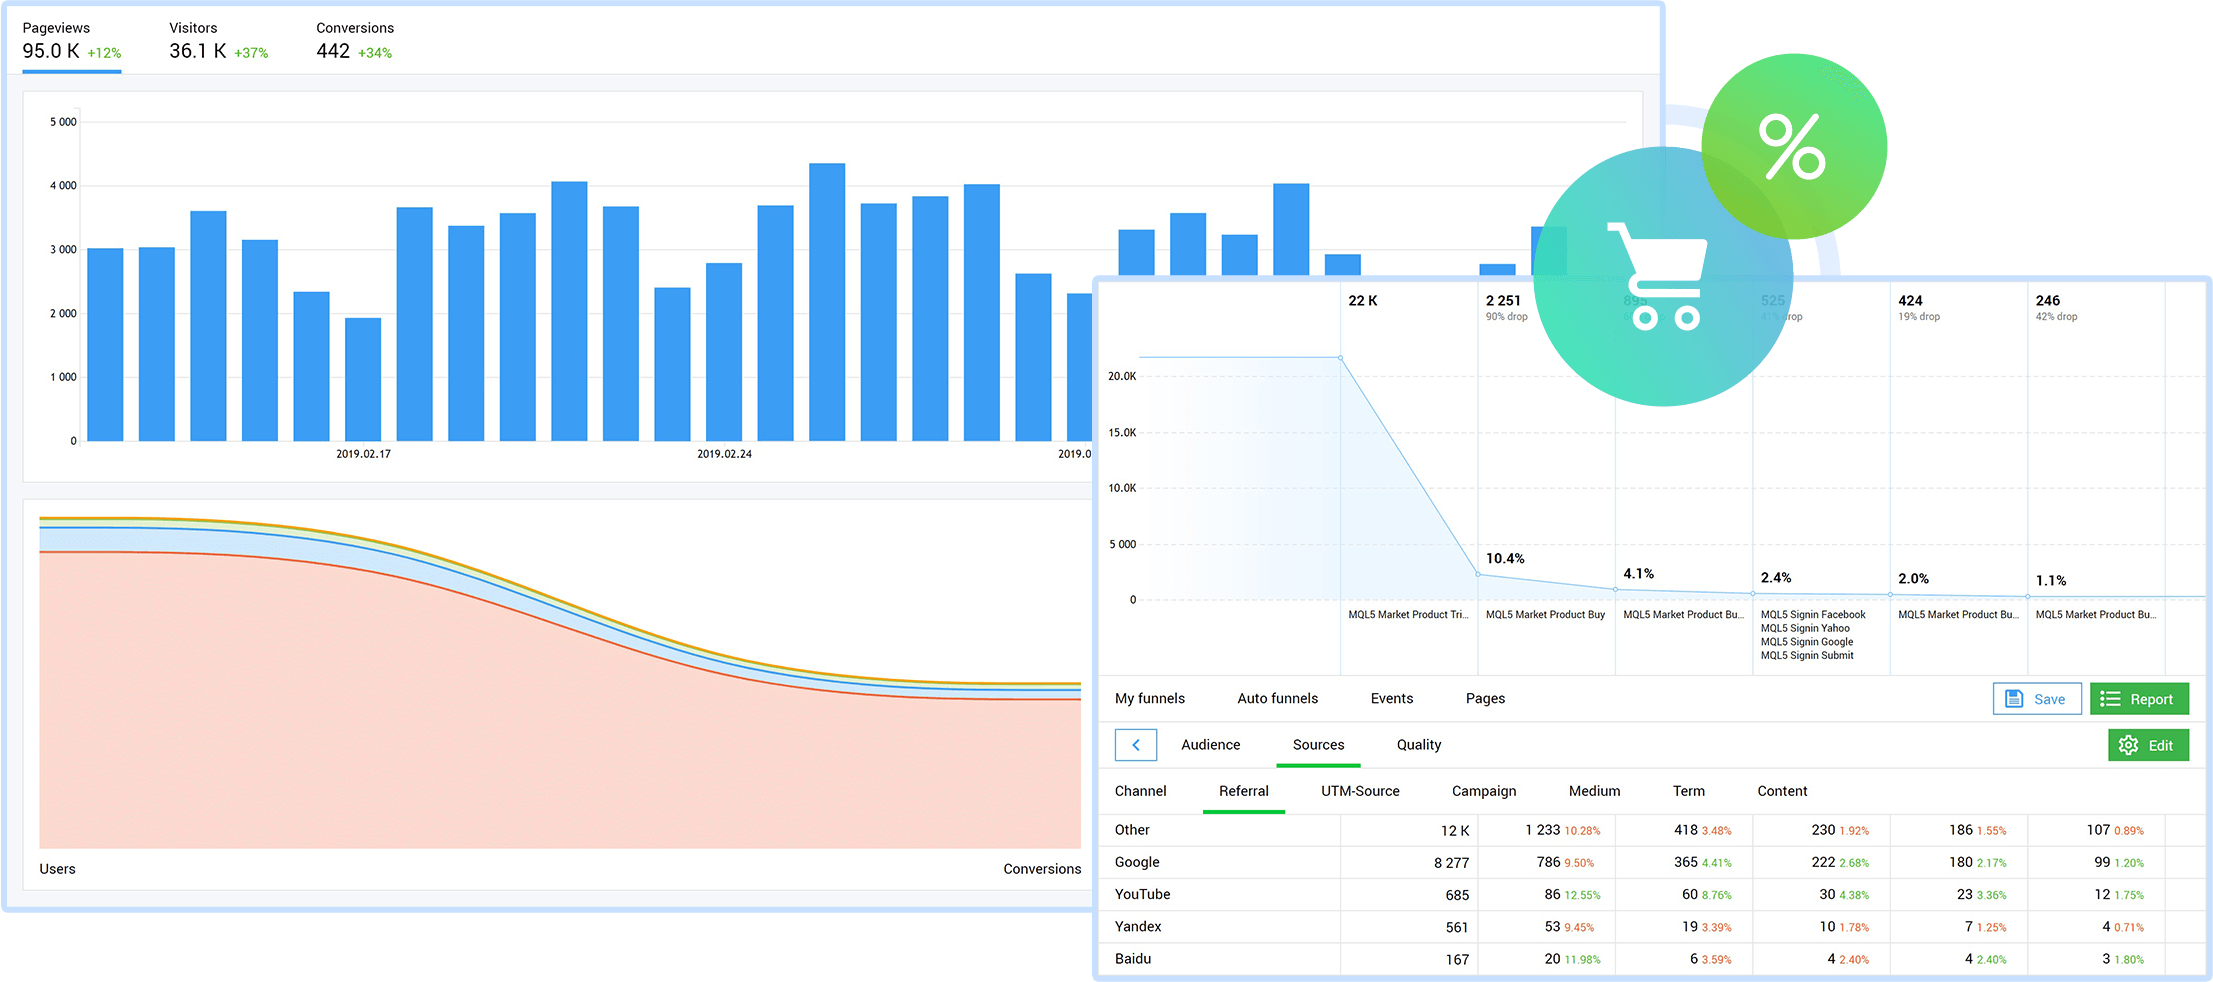Click the 685 cell in YouTube row
The image size is (2213, 982).
tap(1457, 895)
